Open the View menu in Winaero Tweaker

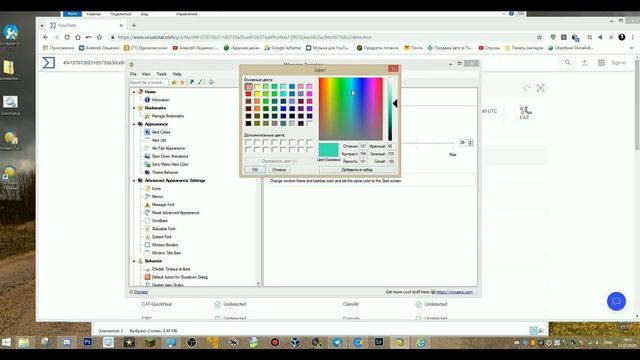click(x=146, y=74)
